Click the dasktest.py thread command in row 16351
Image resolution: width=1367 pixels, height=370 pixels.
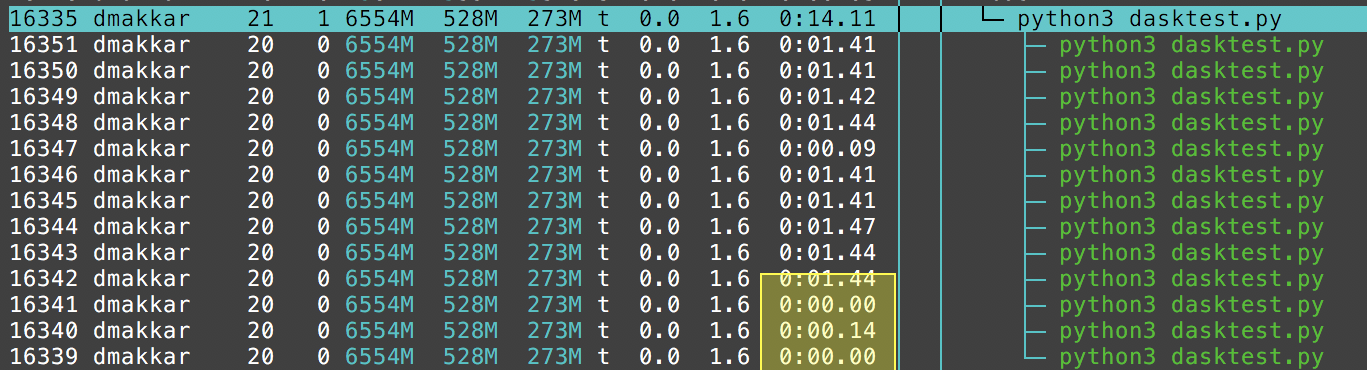point(1191,45)
